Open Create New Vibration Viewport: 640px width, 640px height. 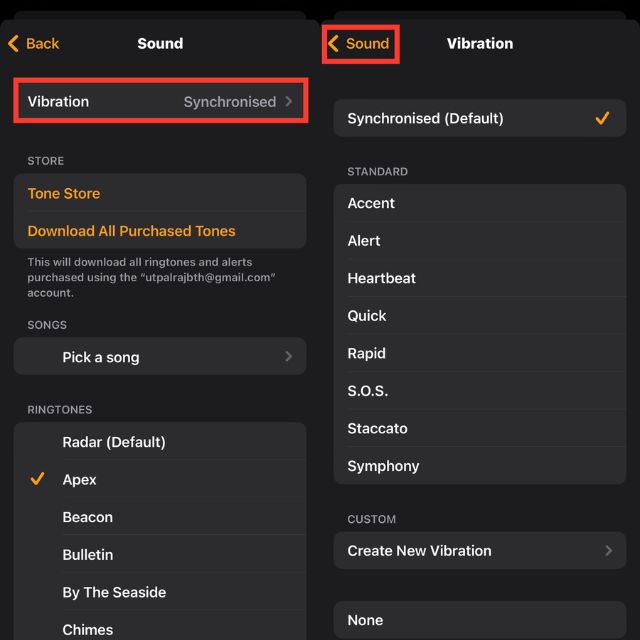[479, 551]
